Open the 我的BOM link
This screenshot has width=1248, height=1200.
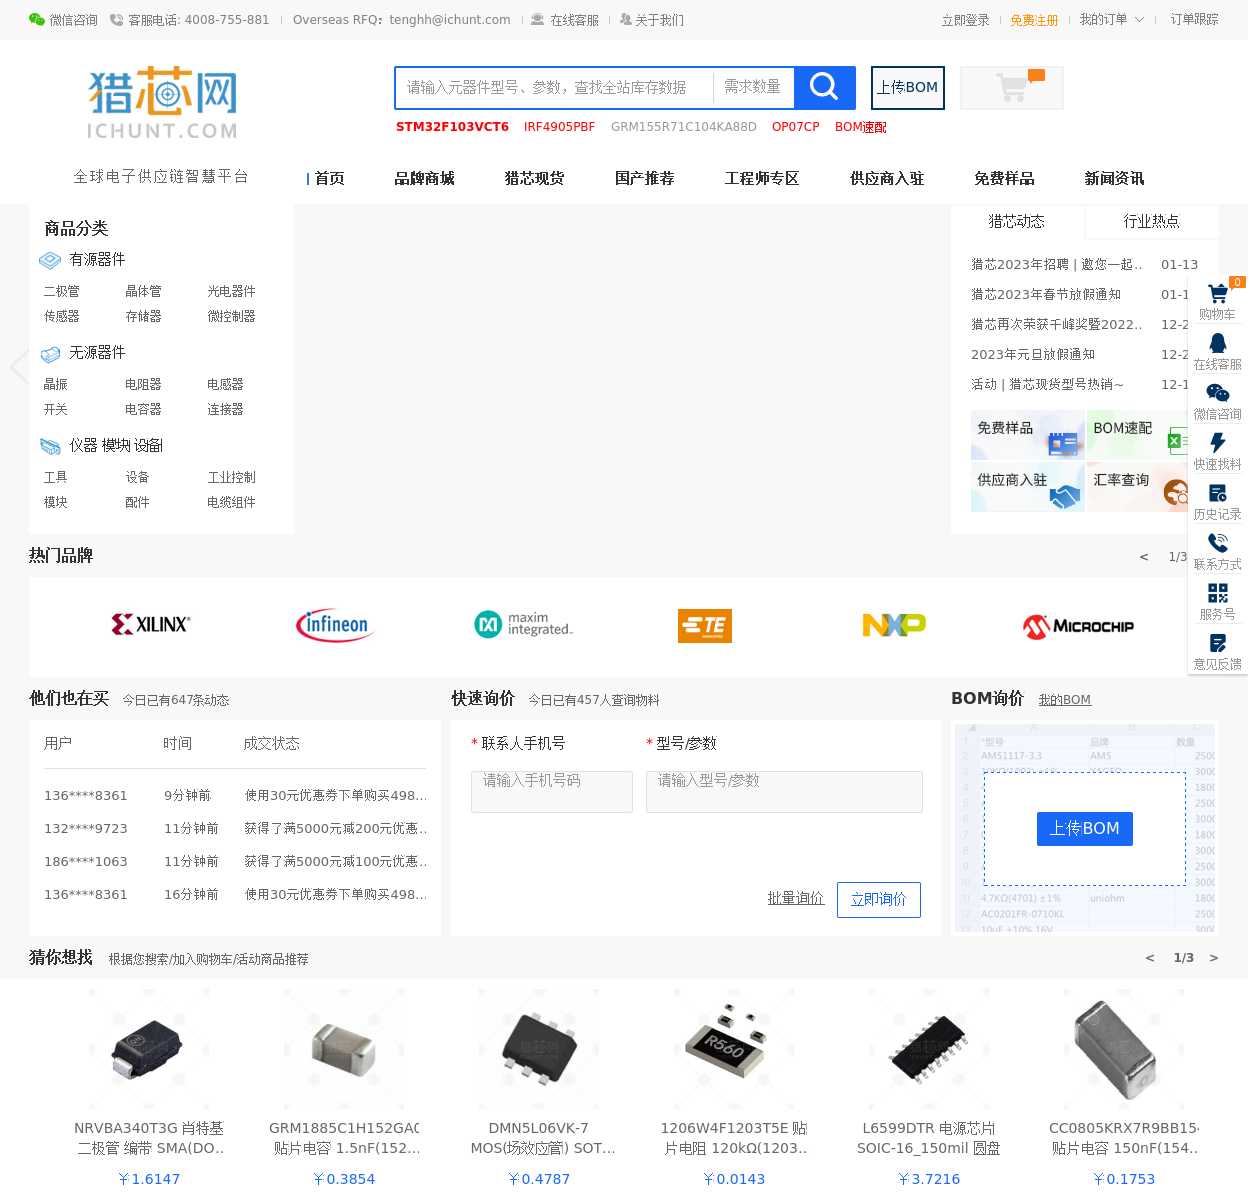click(1064, 700)
